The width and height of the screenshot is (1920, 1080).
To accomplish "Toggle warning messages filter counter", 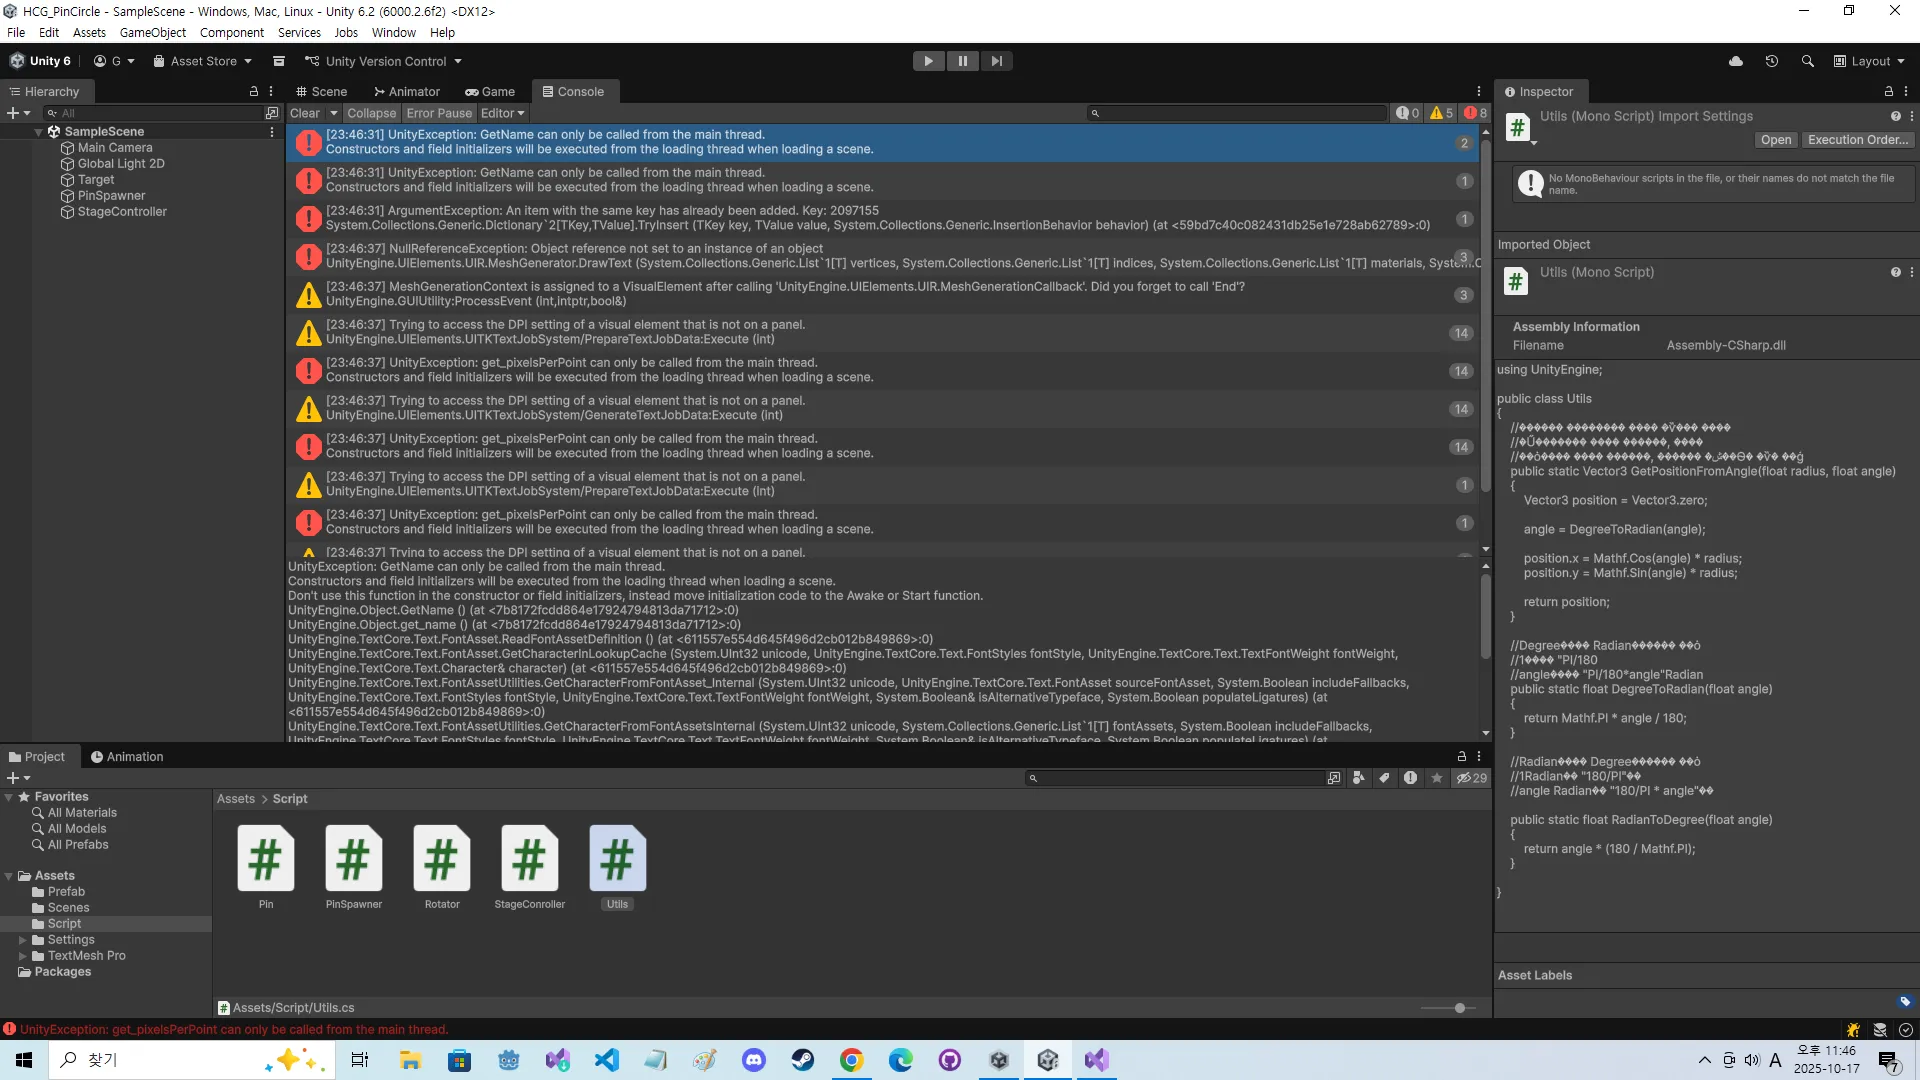I will 1441,113.
